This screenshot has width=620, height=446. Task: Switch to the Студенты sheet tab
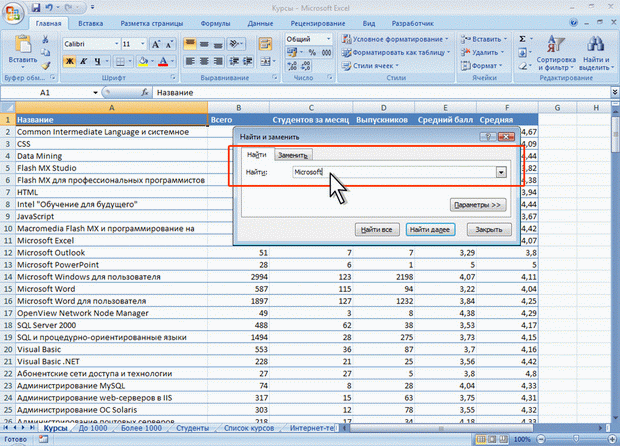(192, 428)
